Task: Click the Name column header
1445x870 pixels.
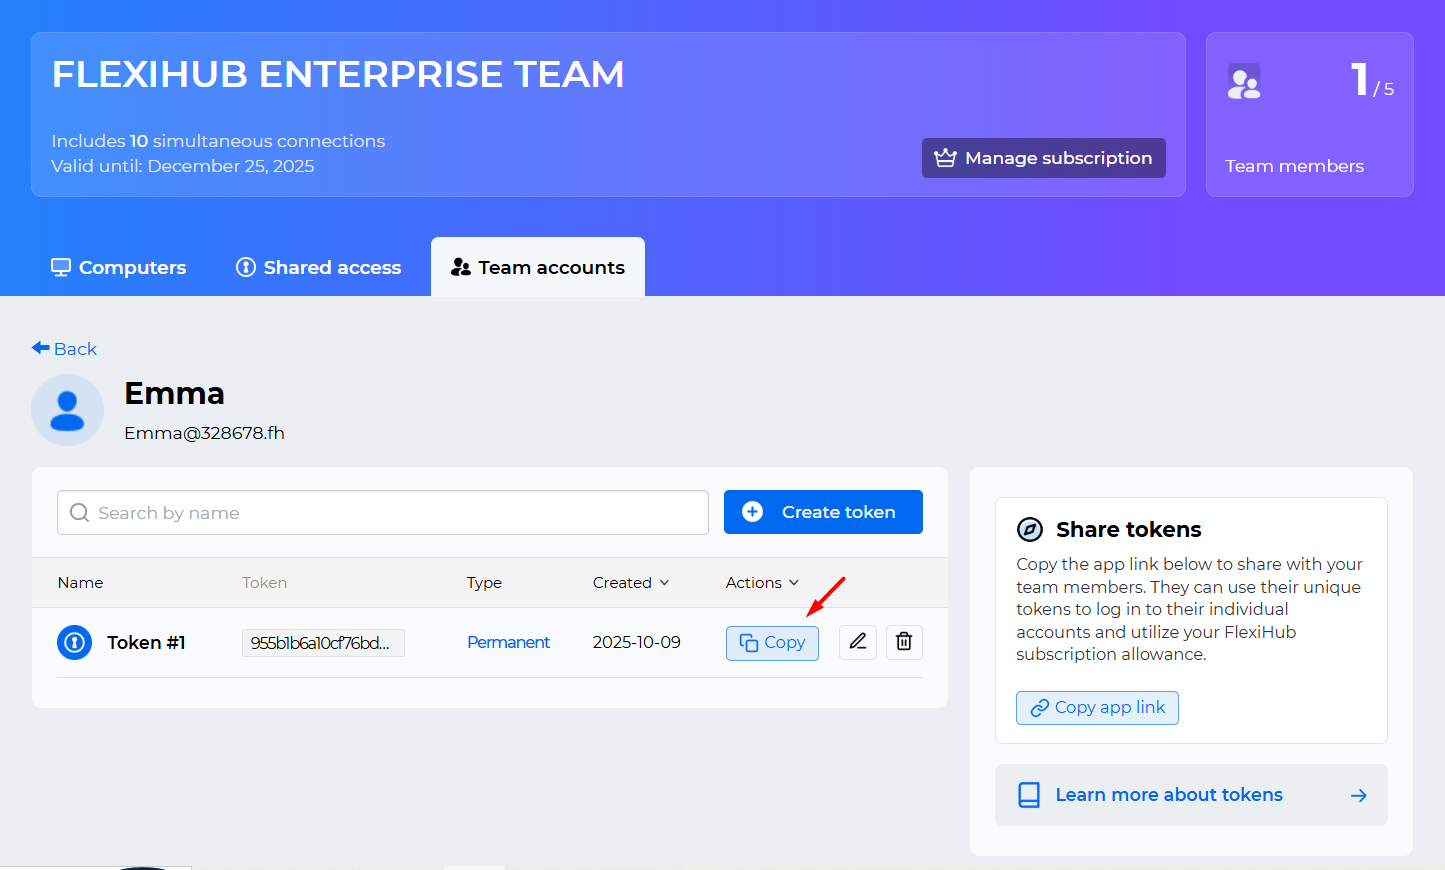Action: [x=80, y=582]
